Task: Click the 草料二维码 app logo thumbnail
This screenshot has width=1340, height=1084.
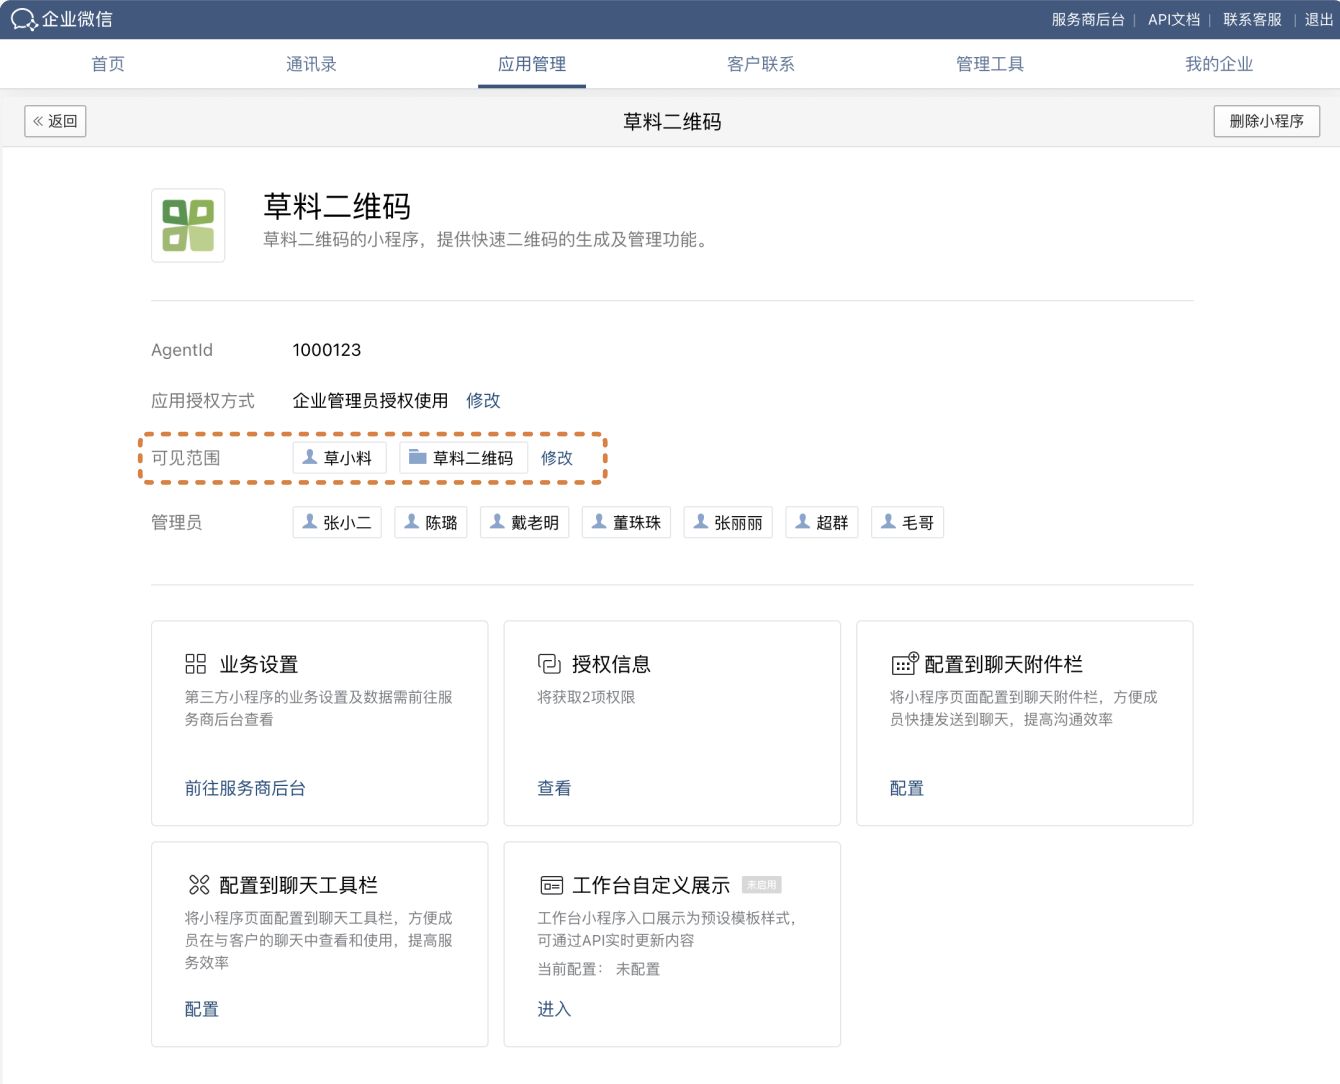Action: [x=188, y=225]
